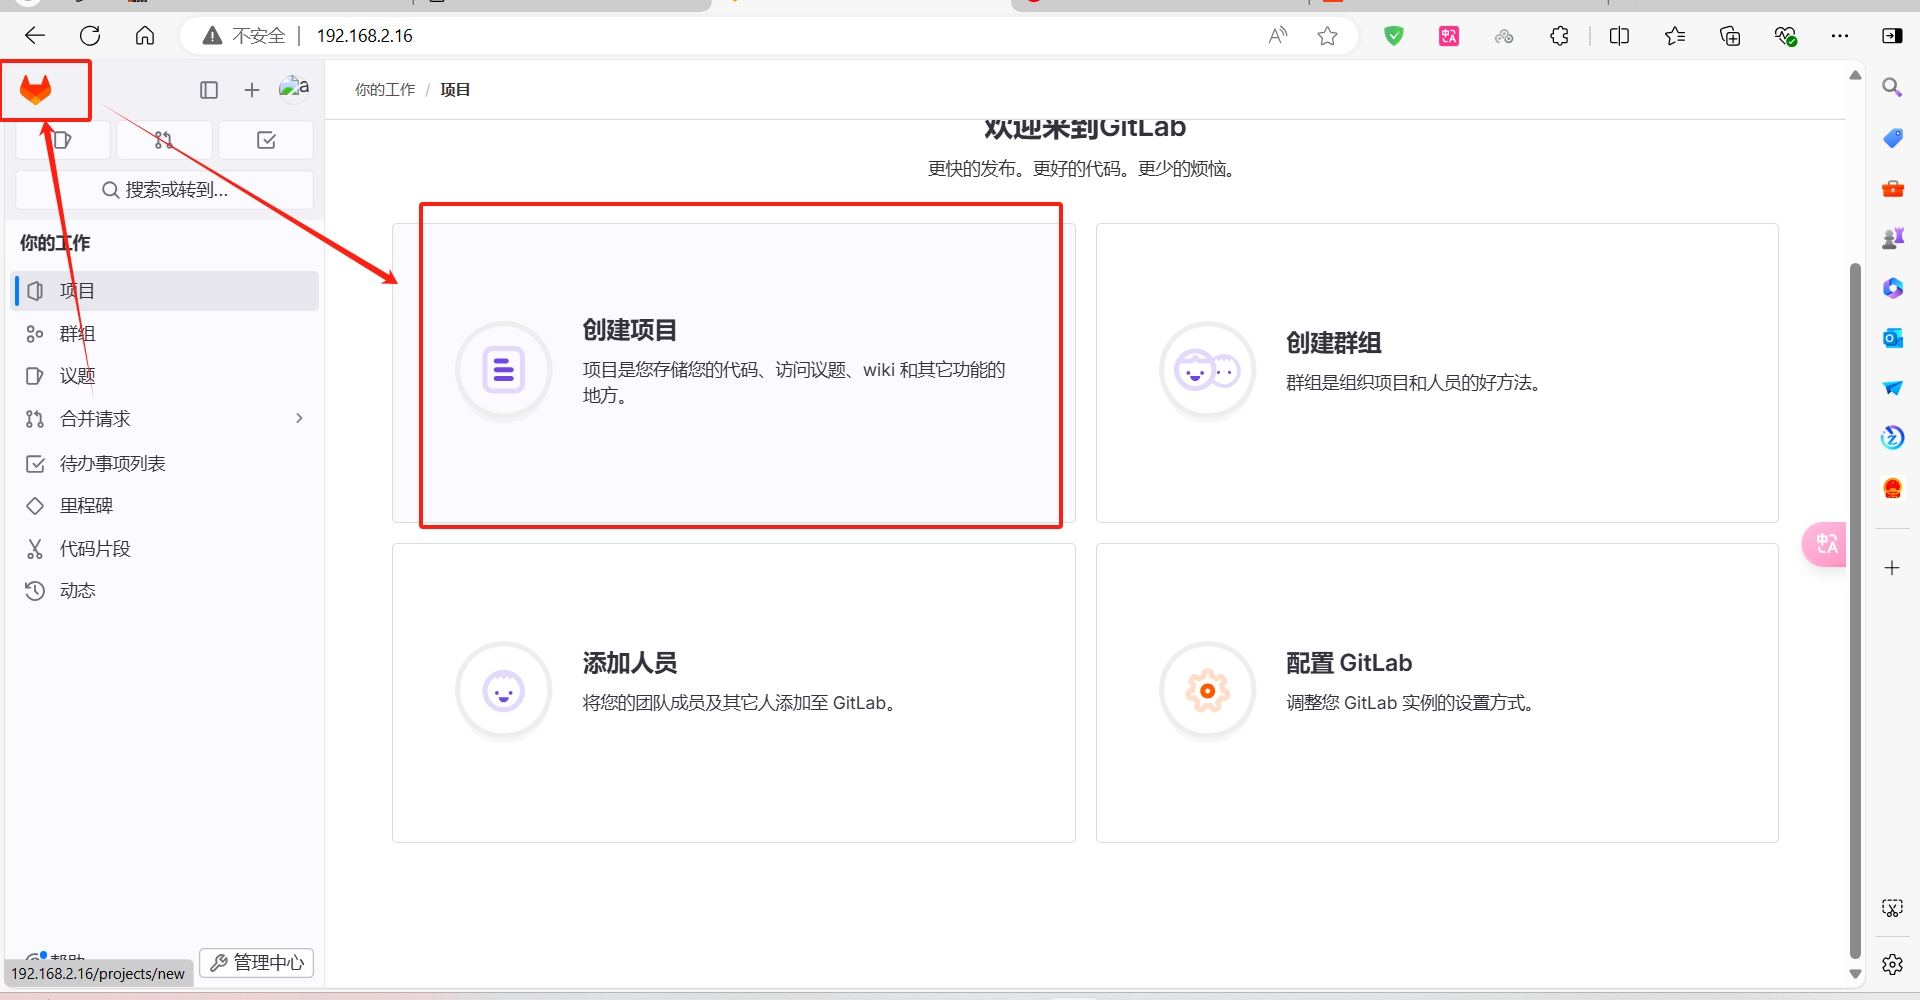The width and height of the screenshot is (1920, 1000).
Task: Click the 项目 breadcrumb
Action: point(455,90)
